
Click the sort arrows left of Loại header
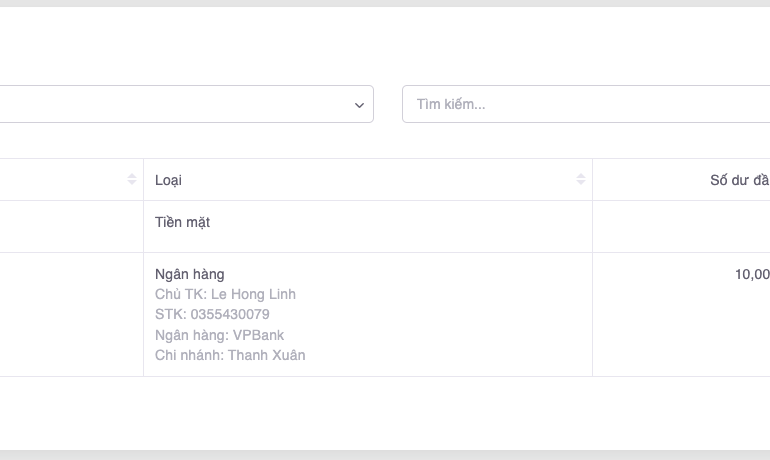click(x=132, y=180)
